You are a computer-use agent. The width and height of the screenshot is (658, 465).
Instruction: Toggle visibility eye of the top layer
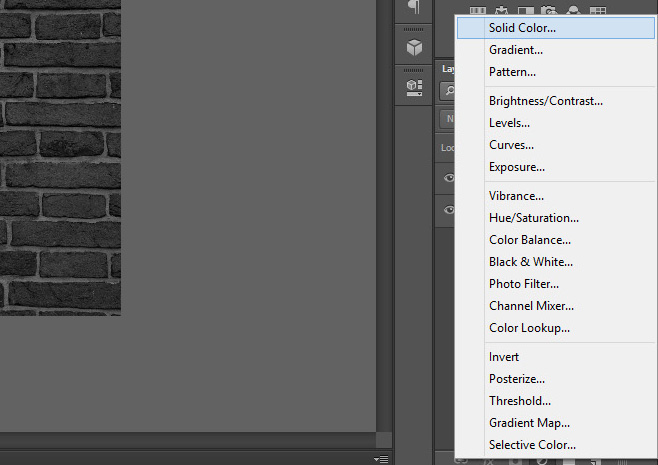[x=448, y=177]
